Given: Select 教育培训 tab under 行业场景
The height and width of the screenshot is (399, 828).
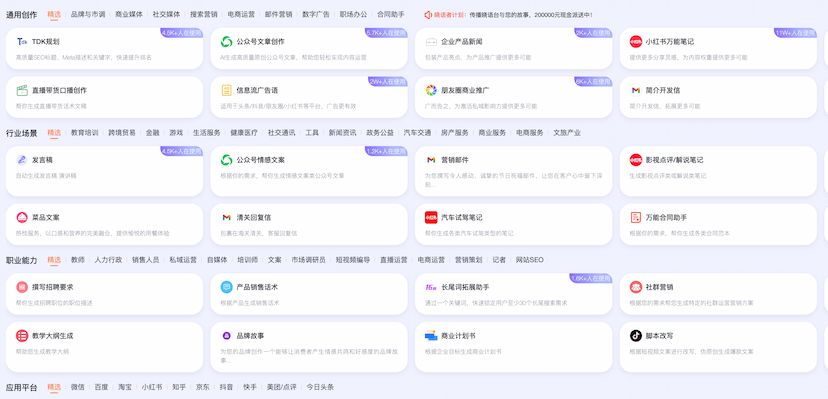Looking at the screenshot, I should (x=84, y=133).
